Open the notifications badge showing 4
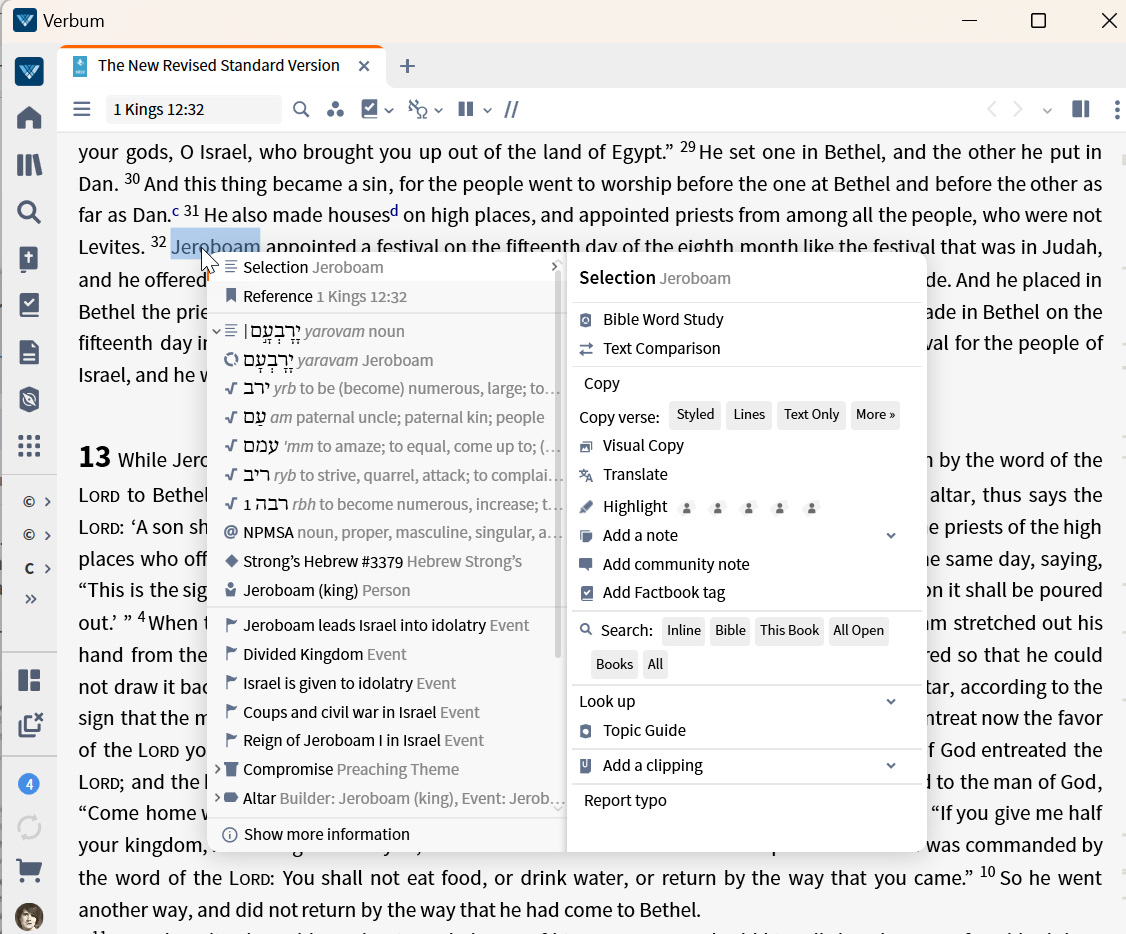The image size is (1126, 934). point(29,784)
